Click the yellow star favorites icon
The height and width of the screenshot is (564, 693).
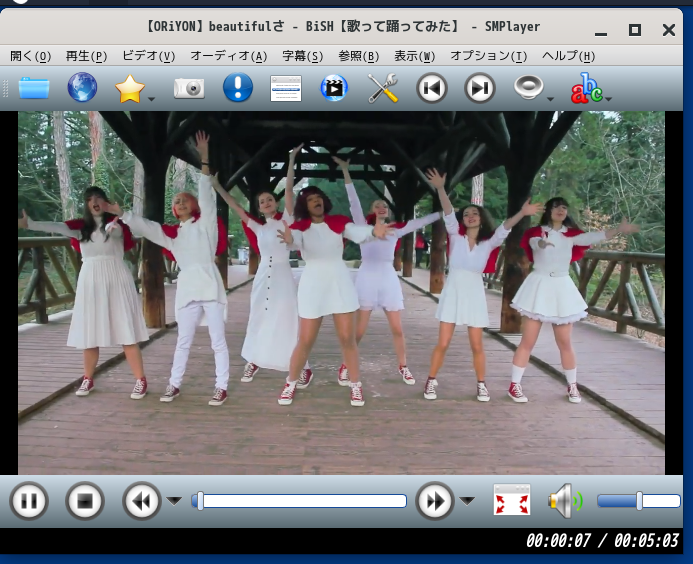[129, 88]
